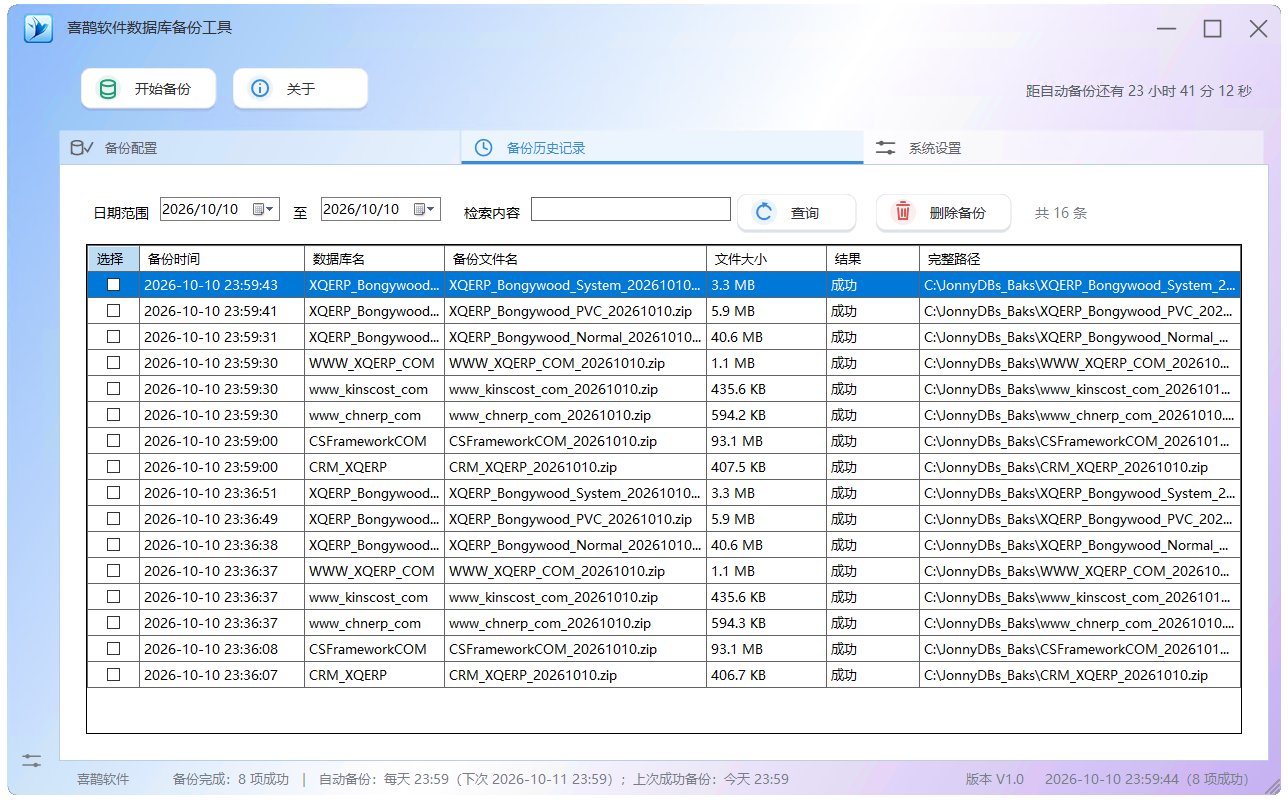1288x803 pixels.
Task: Click the database-check icon on 备份配置 tab
Action: (x=81, y=148)
